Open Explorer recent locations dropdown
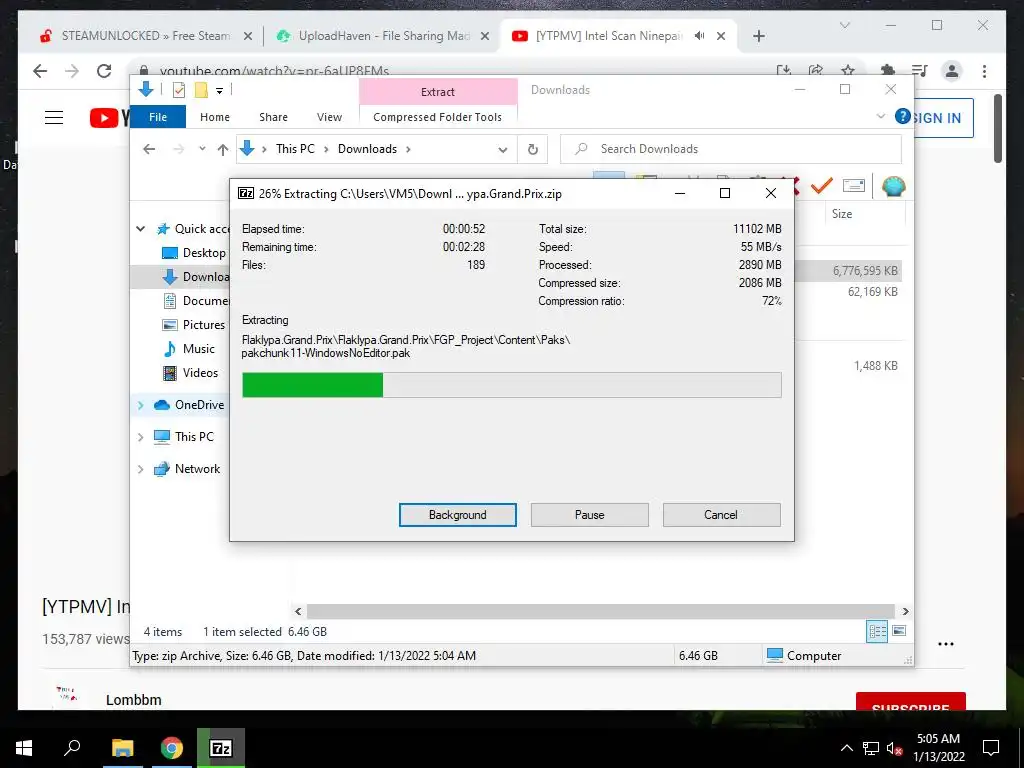1024x768 pixels. 202,149
